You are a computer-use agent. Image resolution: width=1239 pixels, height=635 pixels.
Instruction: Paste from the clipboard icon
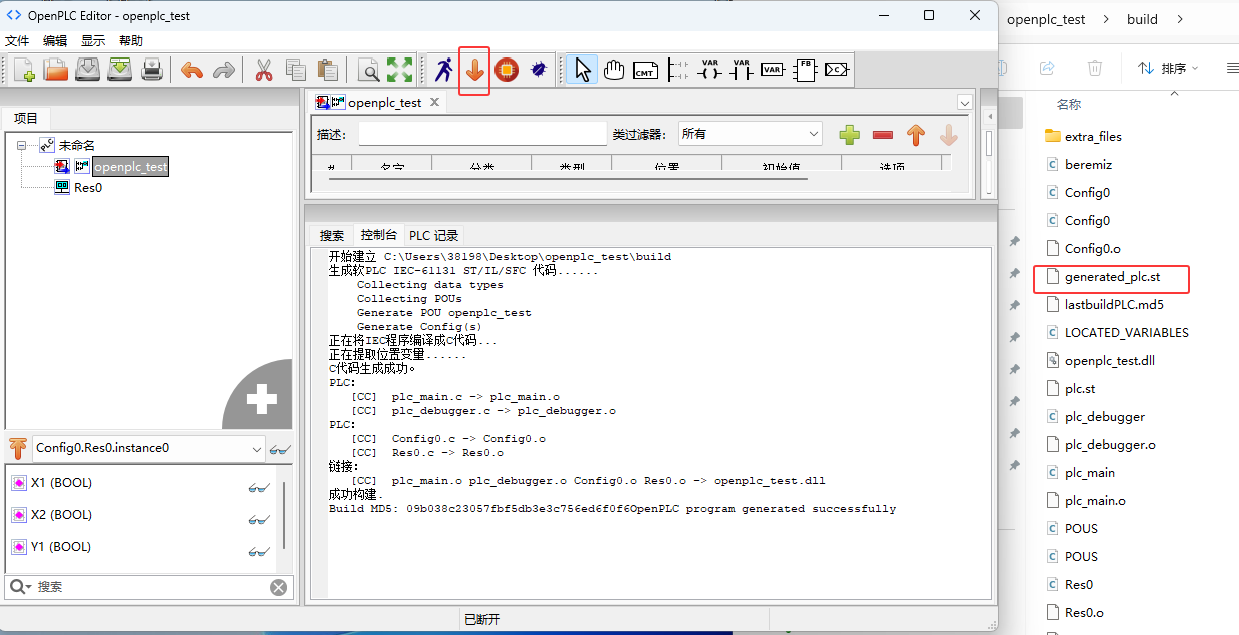click(327, 69)
